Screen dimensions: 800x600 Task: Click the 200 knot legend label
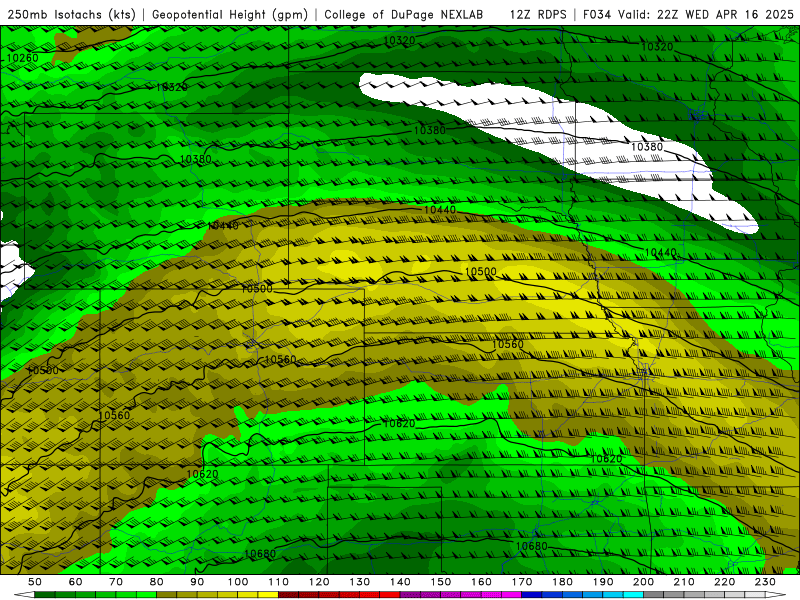coord(644,582)
